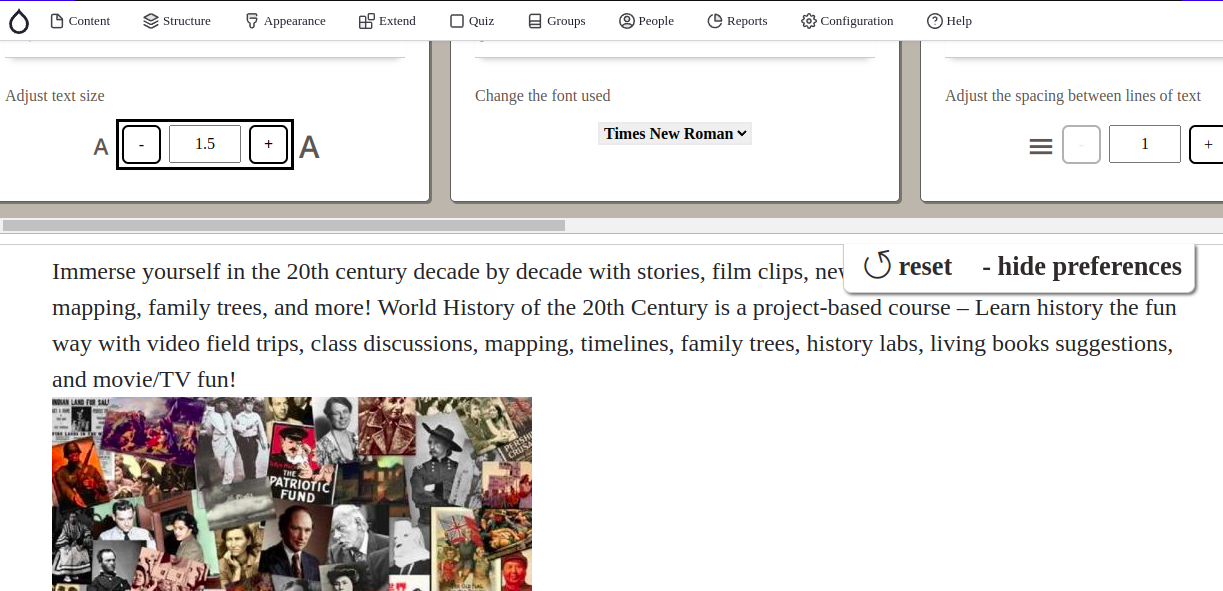
Task: Reset preferences using the reset button
Action: click(x=908, y=266)
